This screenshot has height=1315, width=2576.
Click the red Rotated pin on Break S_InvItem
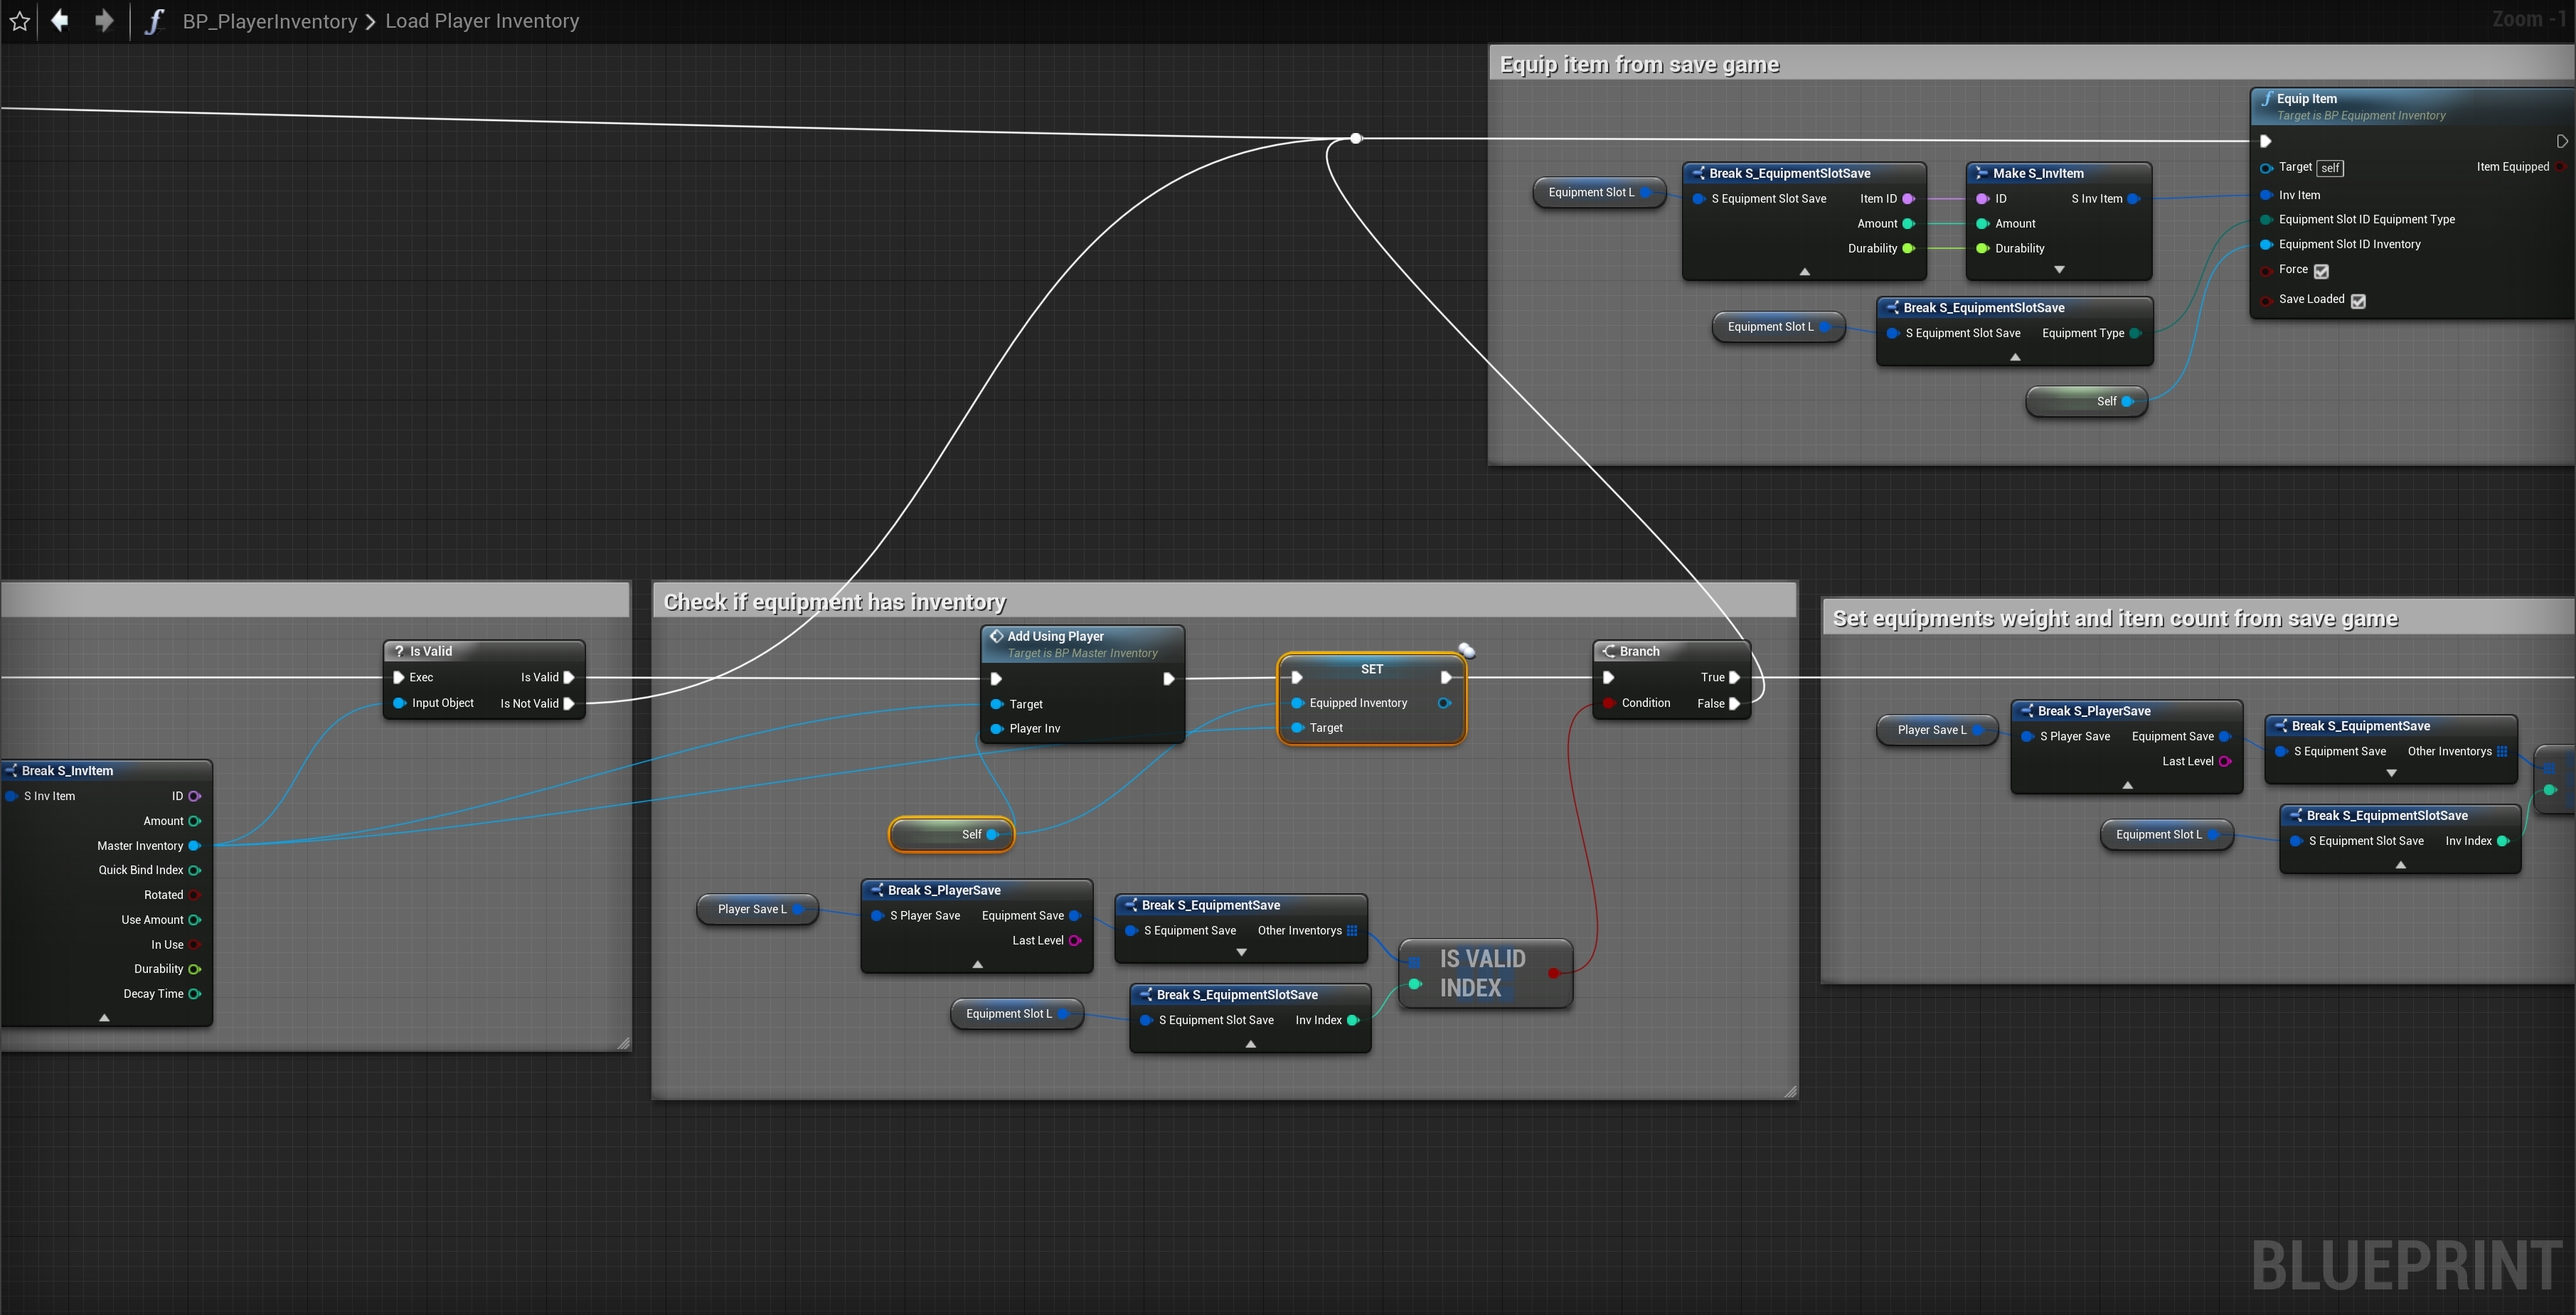click(x=195, y=895)
